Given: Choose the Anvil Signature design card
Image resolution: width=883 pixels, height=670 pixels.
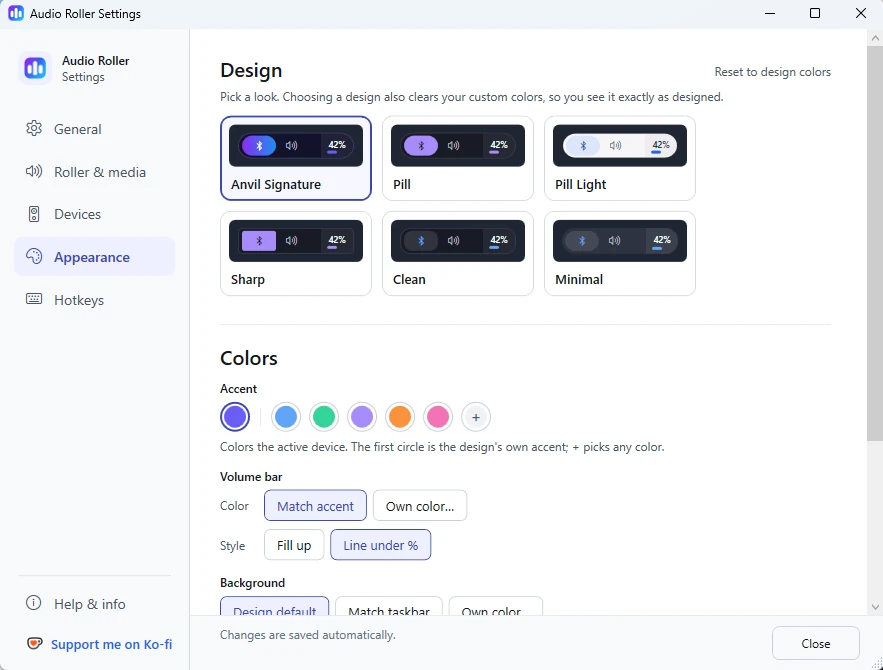Looking at the screenshot, I should [x=296, y=158].
